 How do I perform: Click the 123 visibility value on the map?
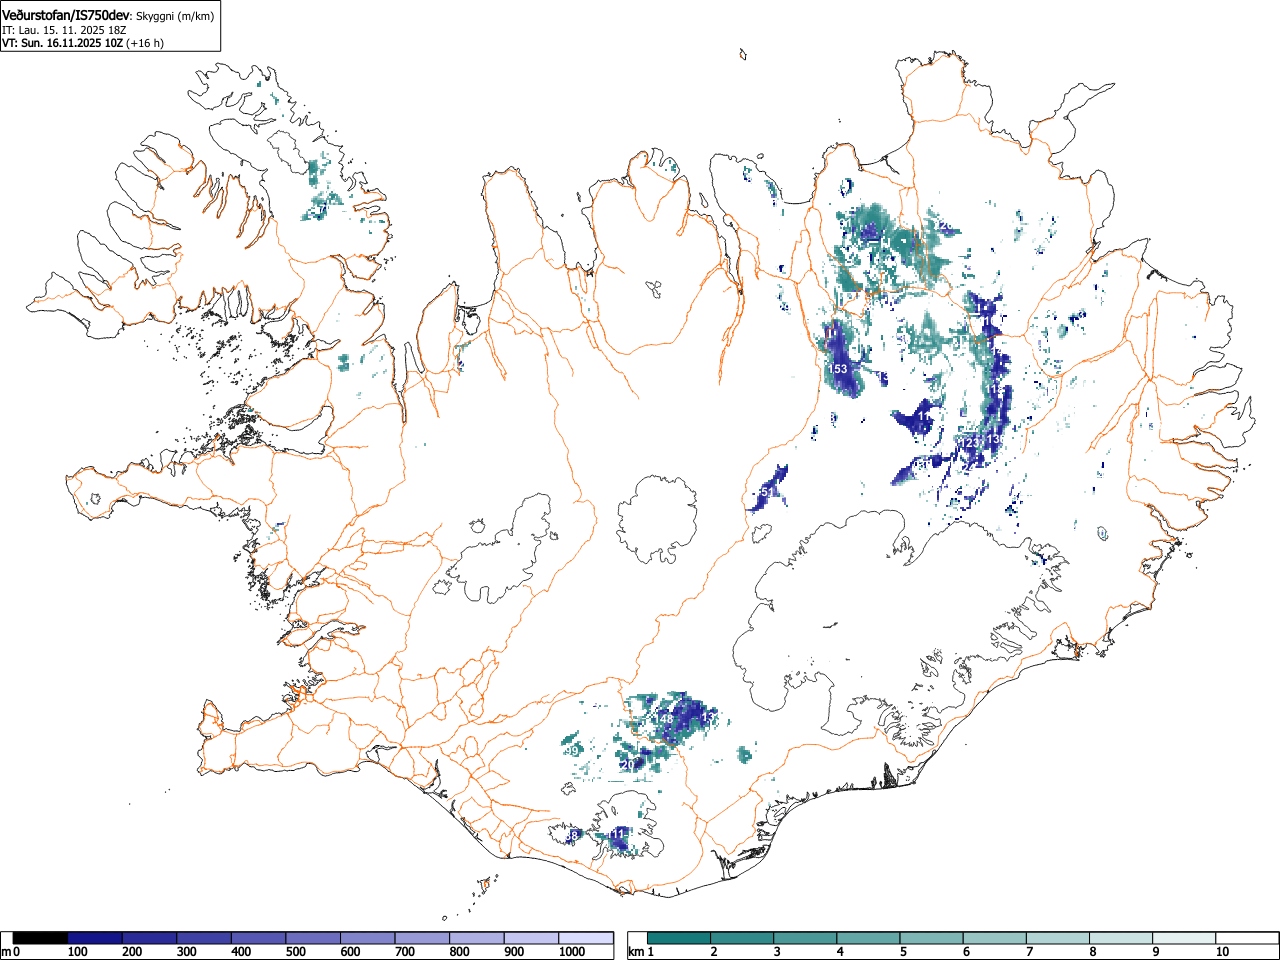tap(970, 442)
